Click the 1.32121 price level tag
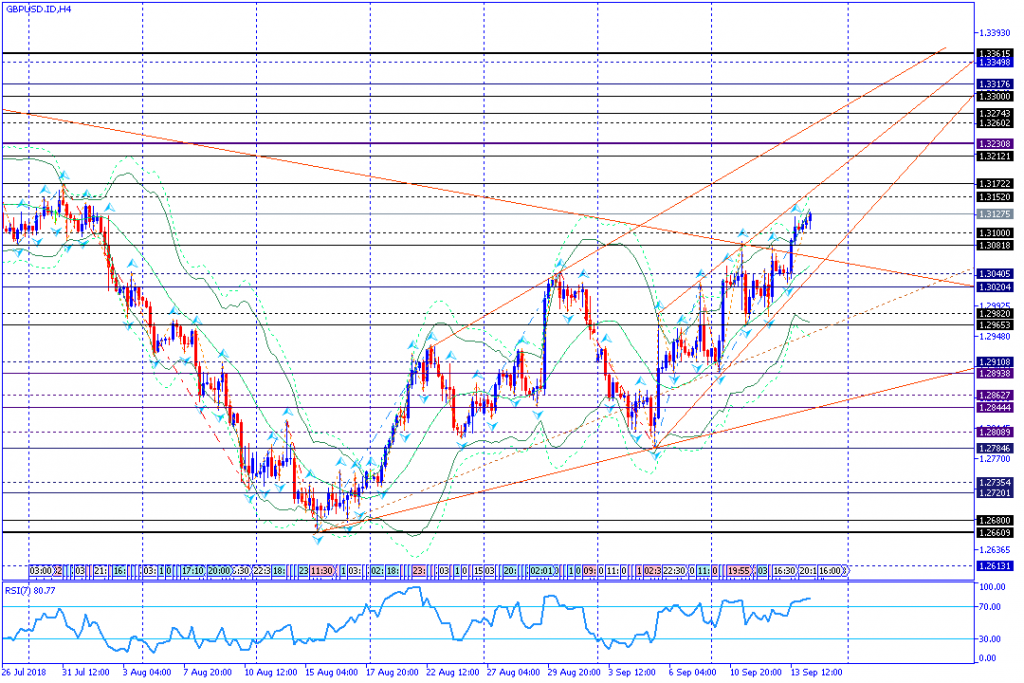This screenshot has height=683, width=1024. tap(994, 156)
